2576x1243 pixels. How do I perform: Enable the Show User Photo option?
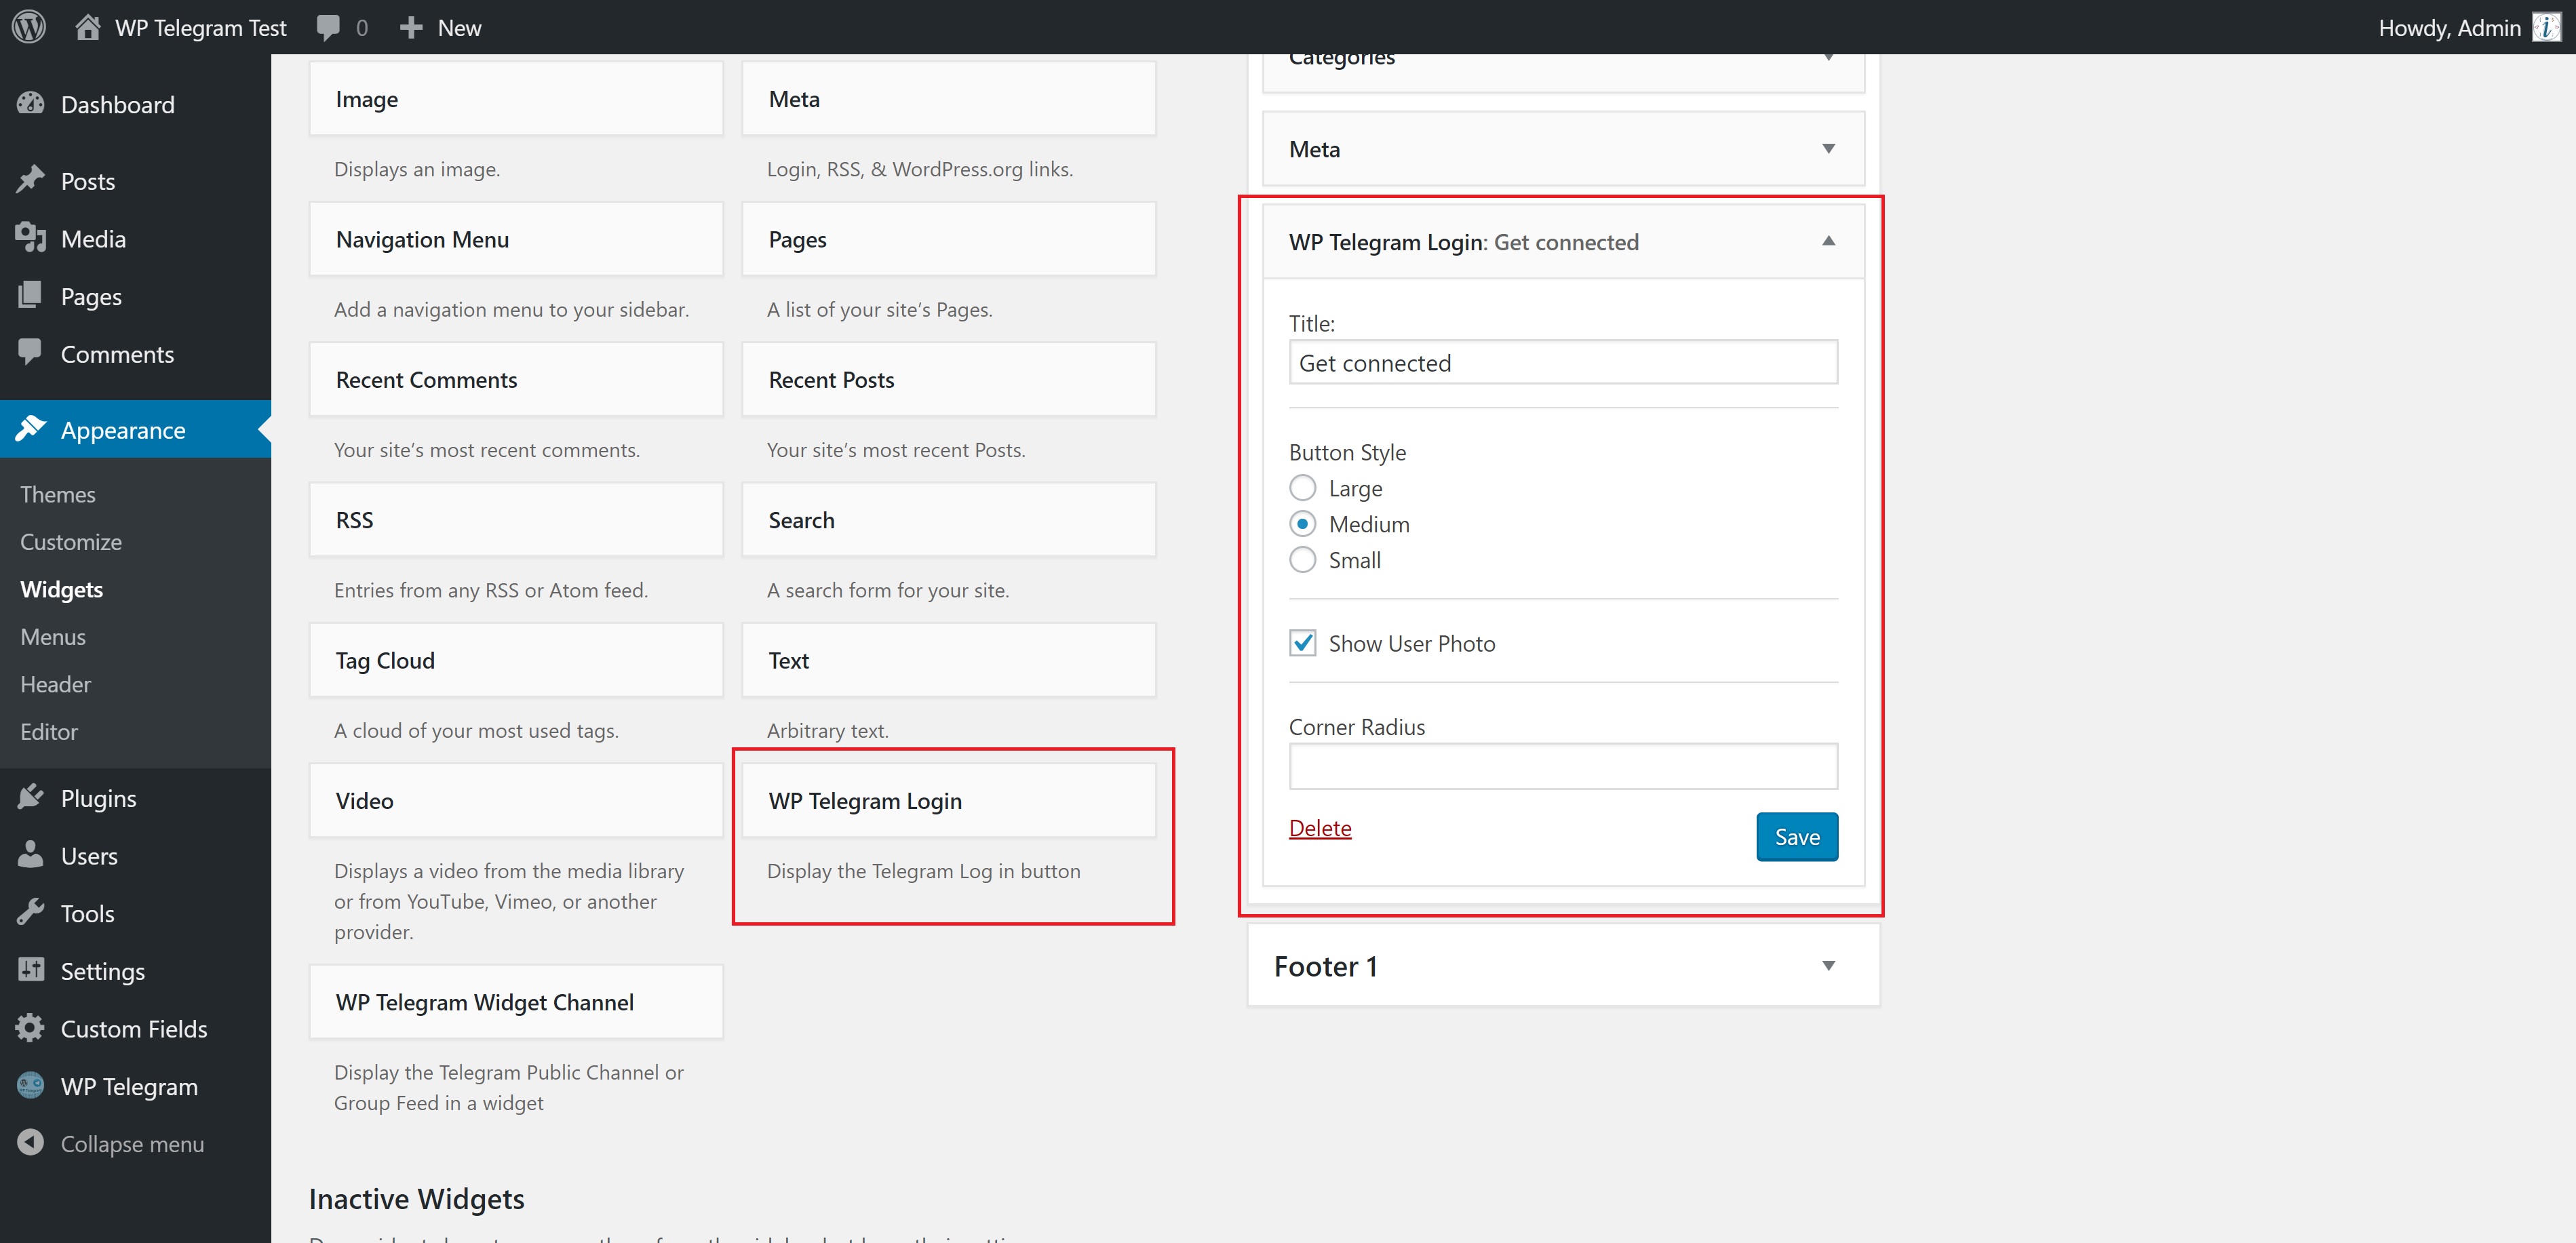click(x=1302, y=643)
